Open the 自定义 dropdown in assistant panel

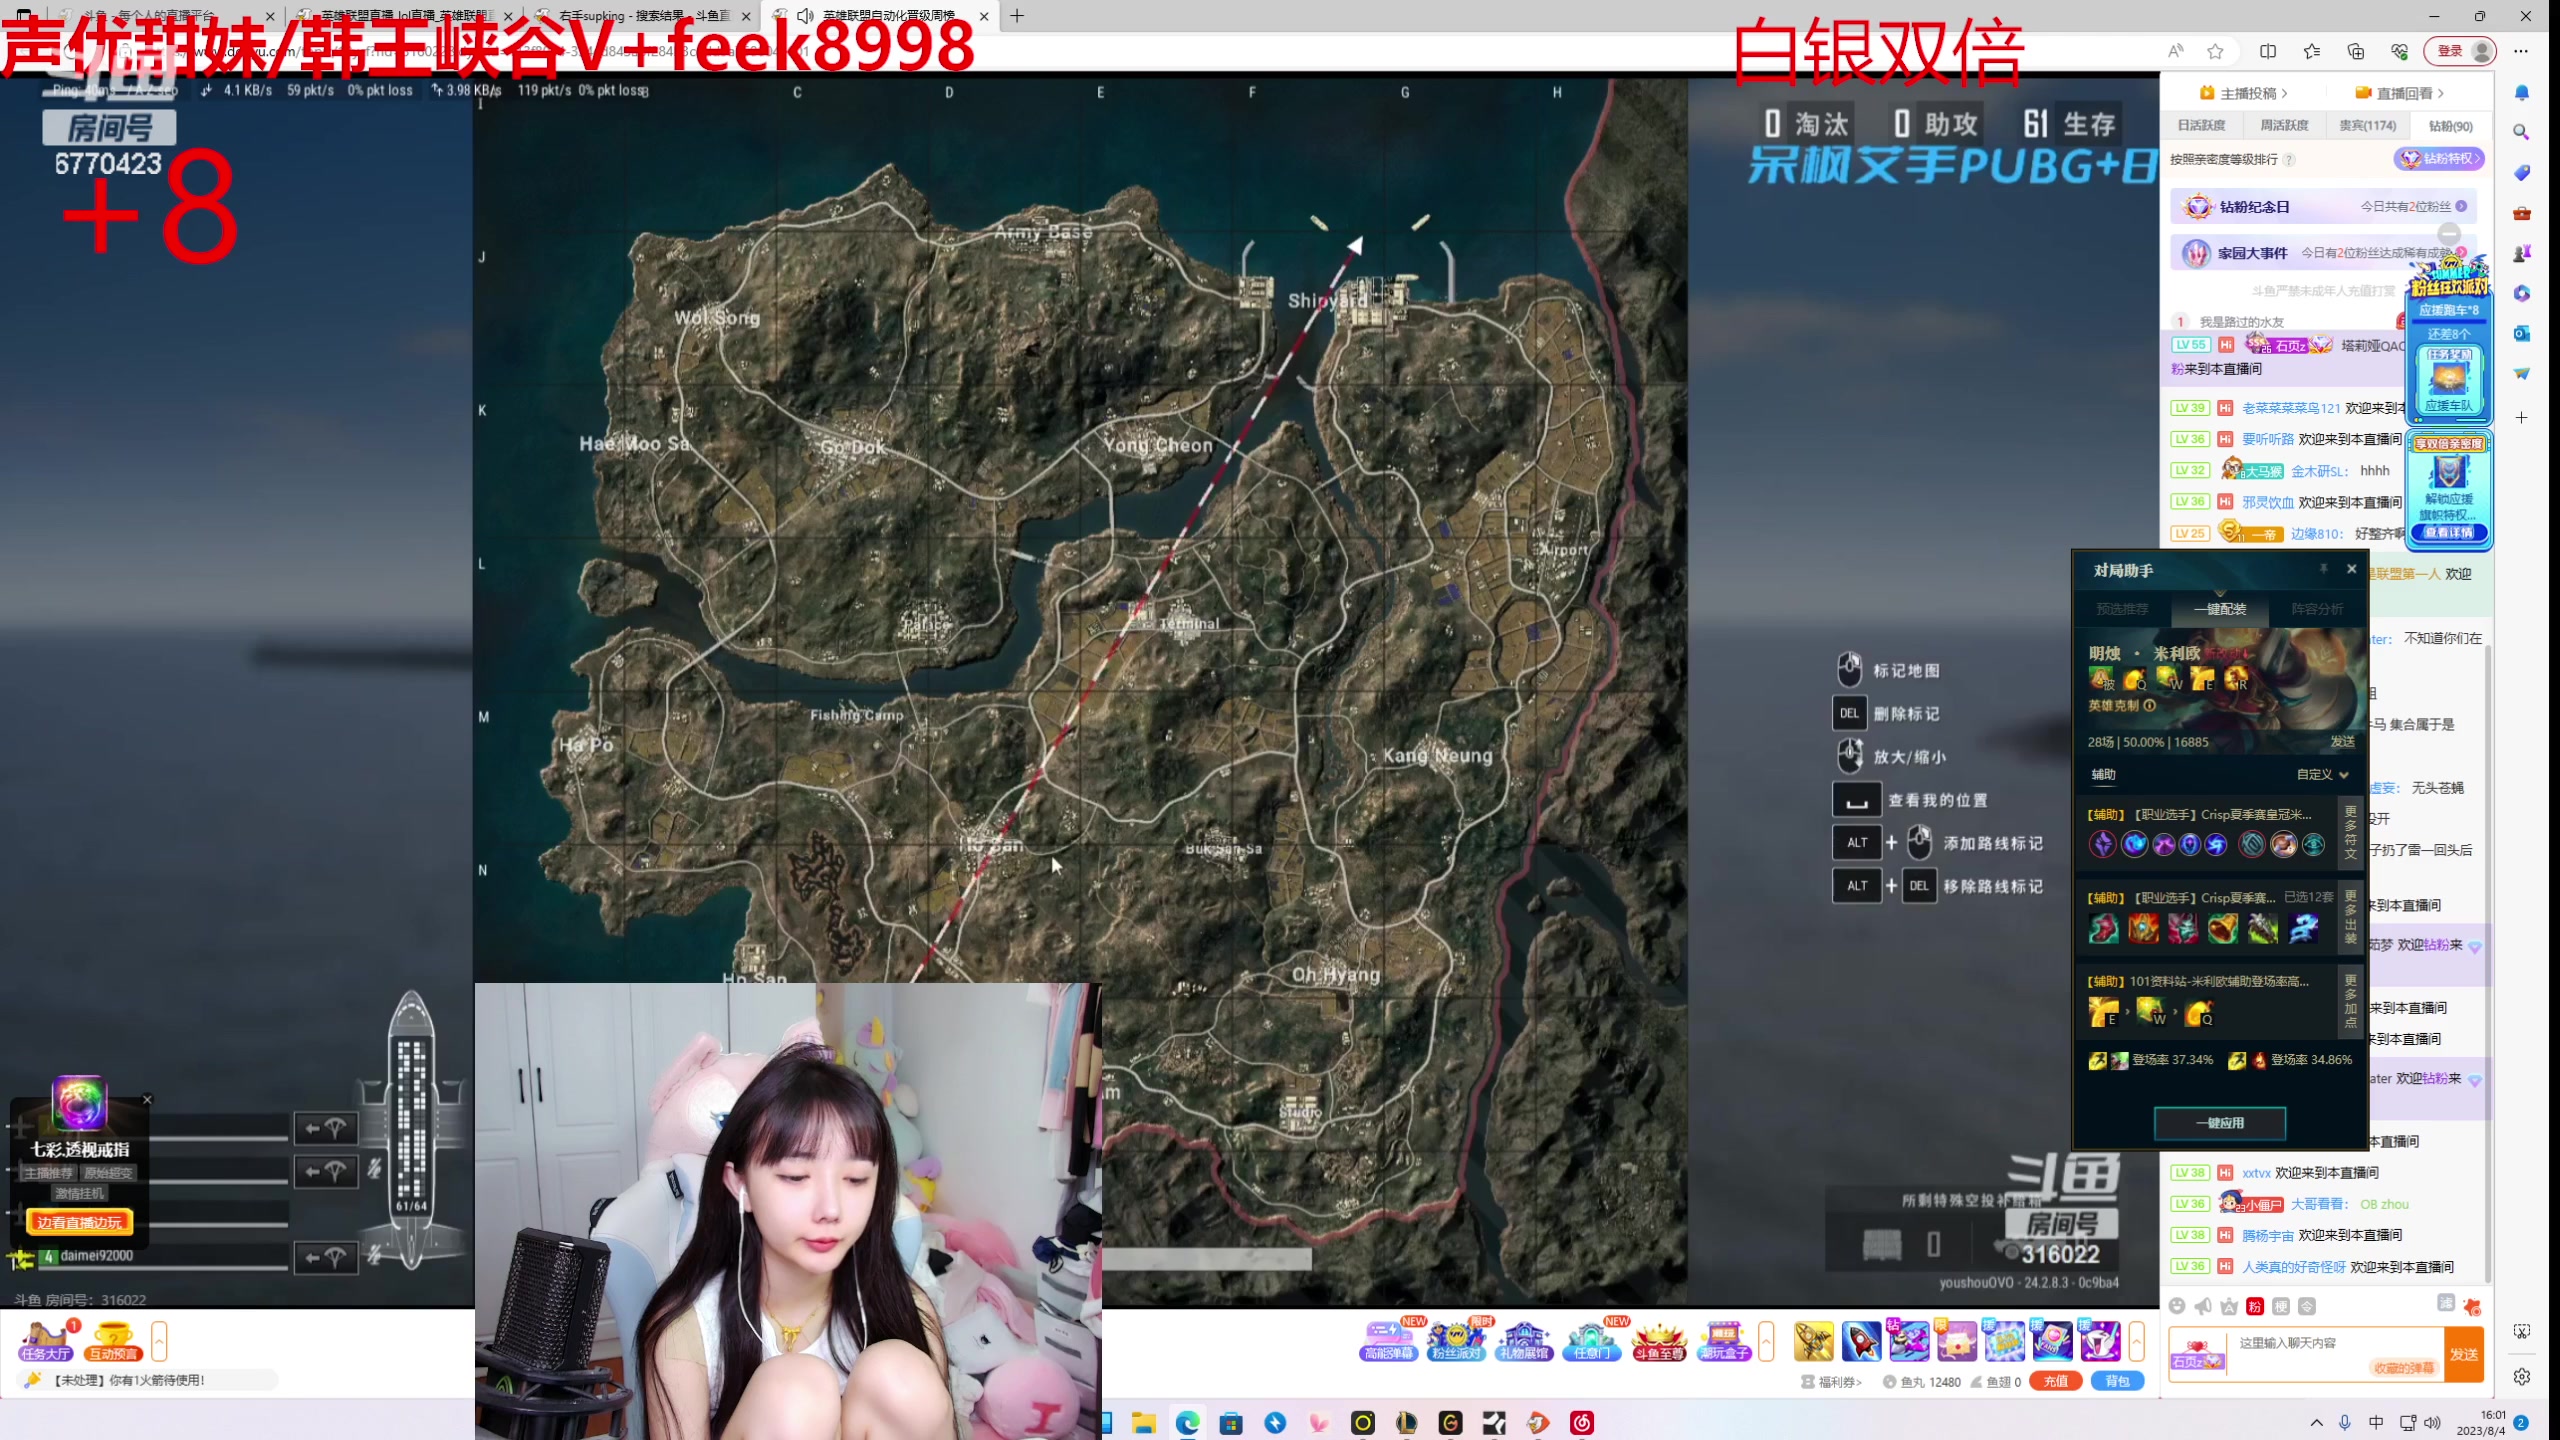click(2322, 774)
